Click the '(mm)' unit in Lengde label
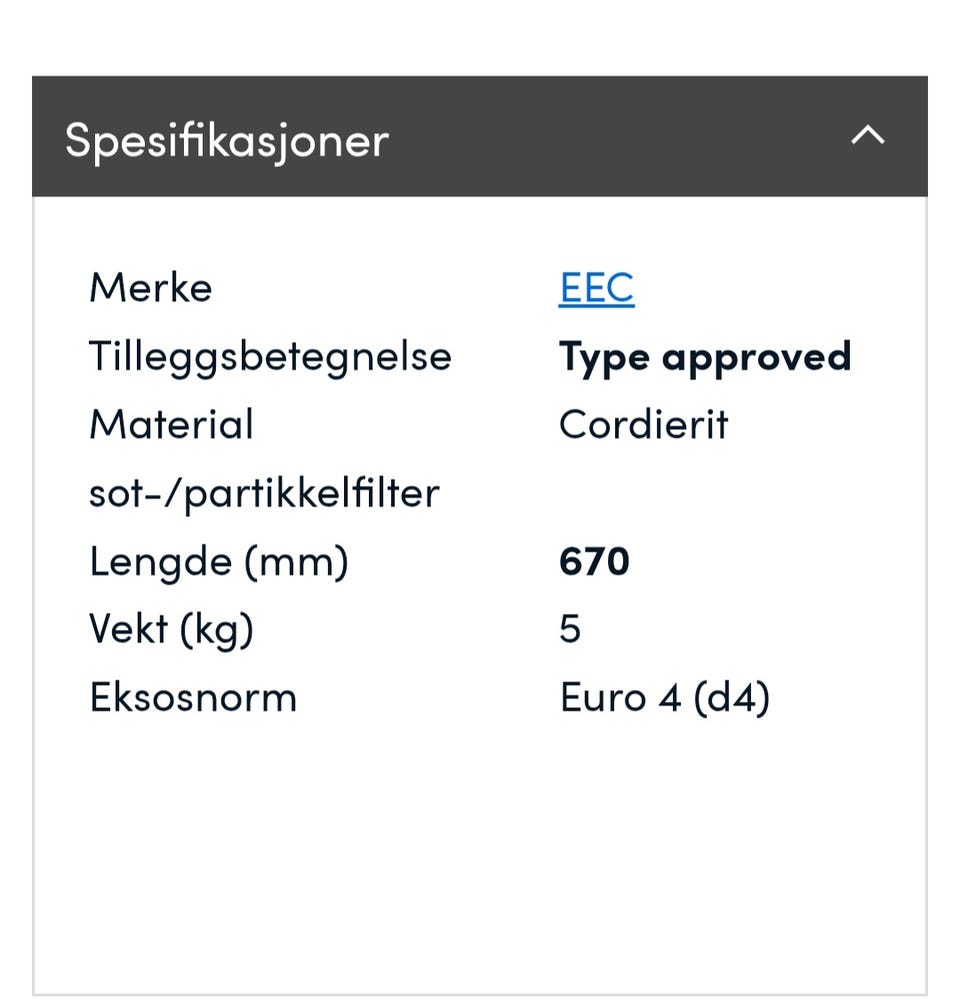The width and height of the screenshot is (960, 1004). tap(296, 561)
